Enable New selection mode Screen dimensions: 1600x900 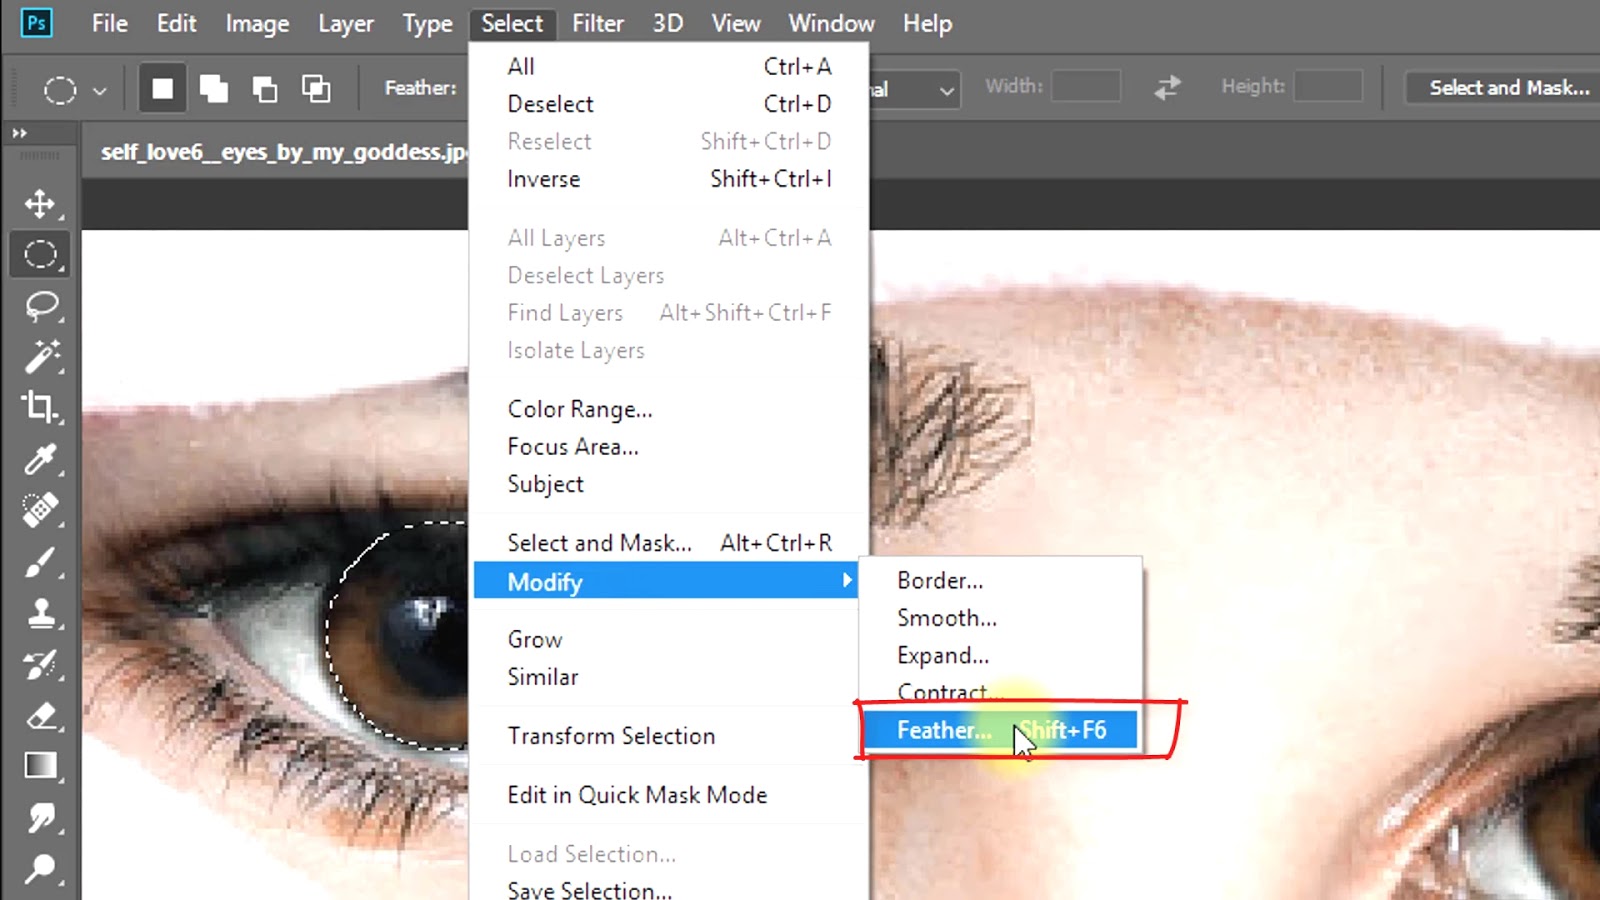[162, 89]
